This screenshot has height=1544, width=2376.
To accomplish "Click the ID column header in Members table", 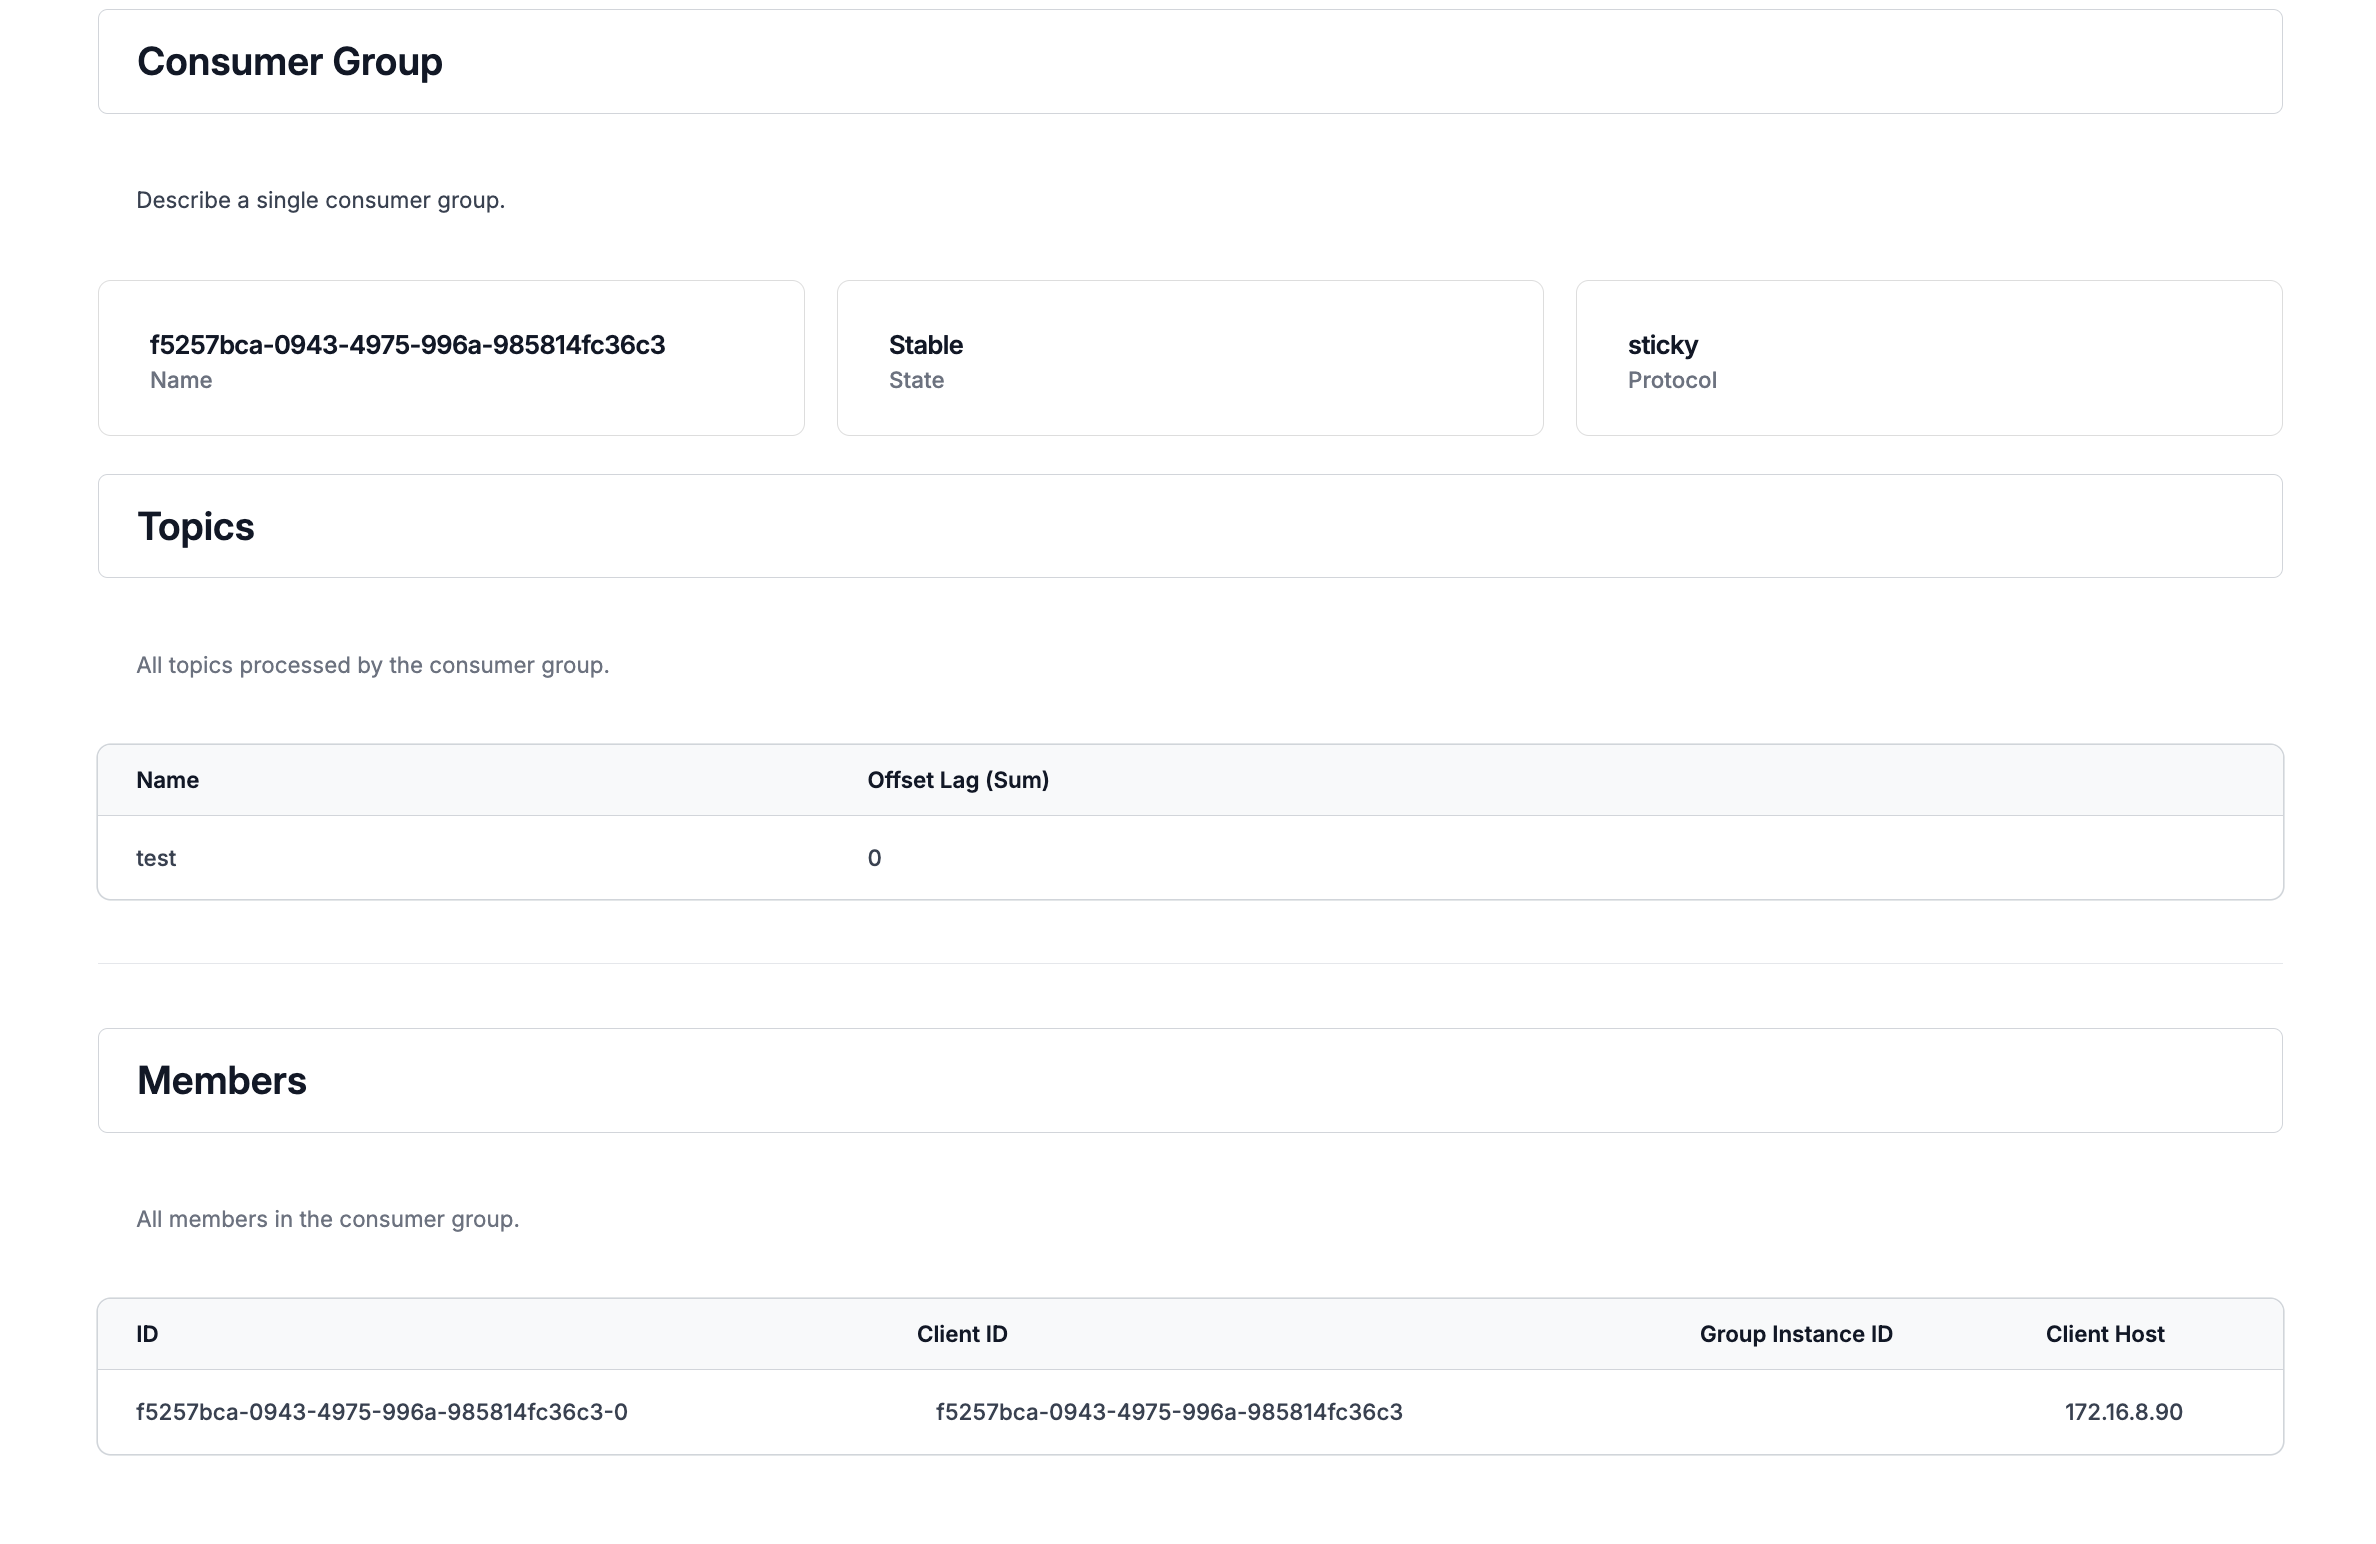I will point(147,1334).
